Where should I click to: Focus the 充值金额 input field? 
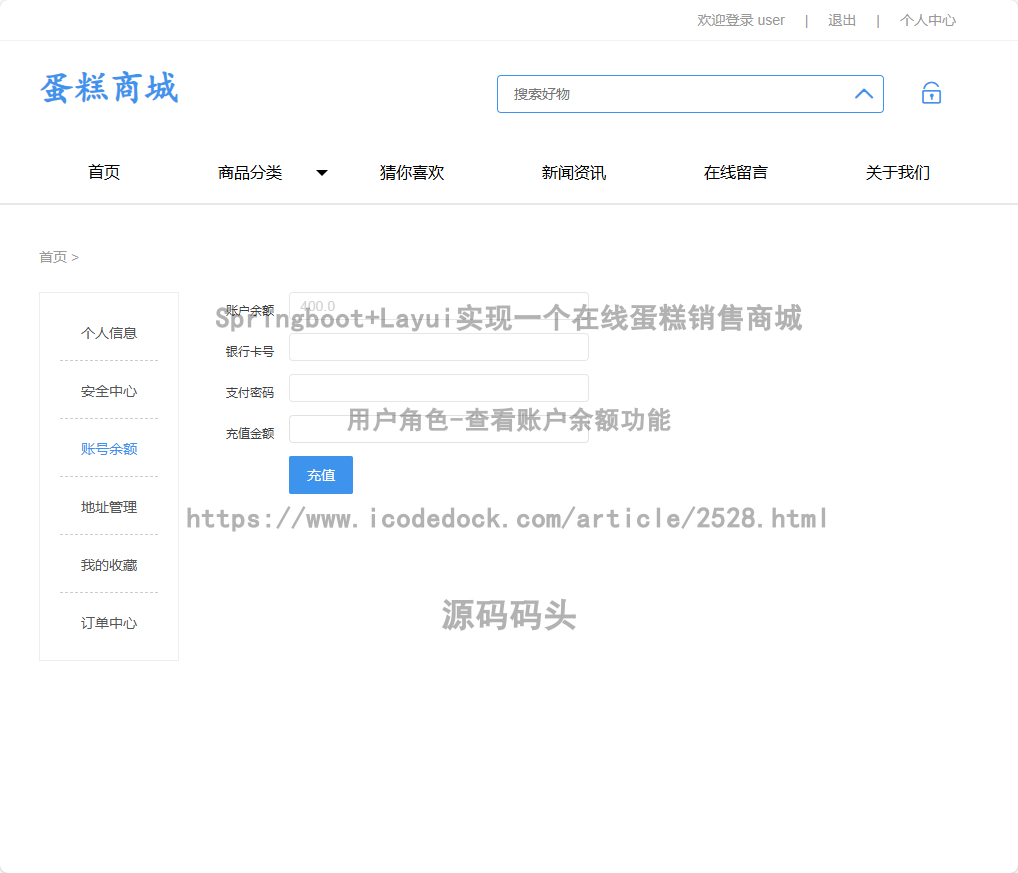click(x=439, y=429)
